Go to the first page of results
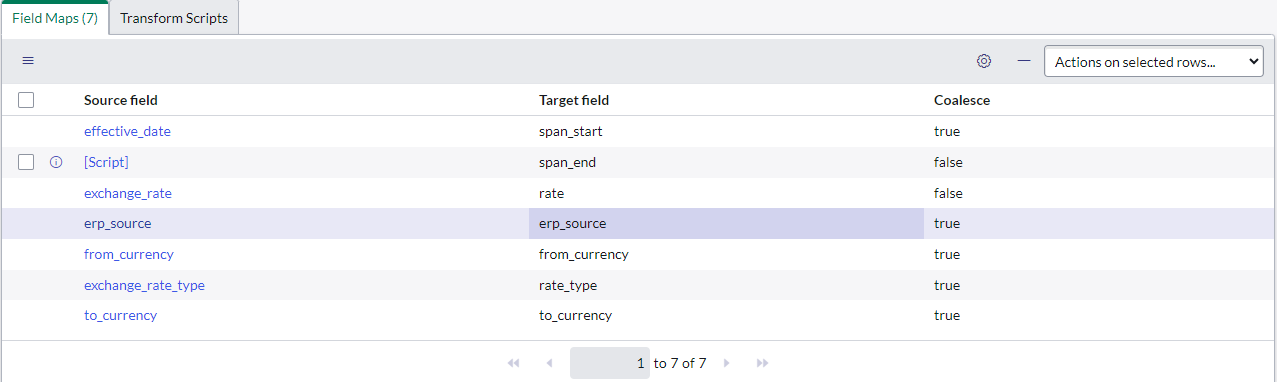Screen dimensions: 1277x382 pos(514,363)
